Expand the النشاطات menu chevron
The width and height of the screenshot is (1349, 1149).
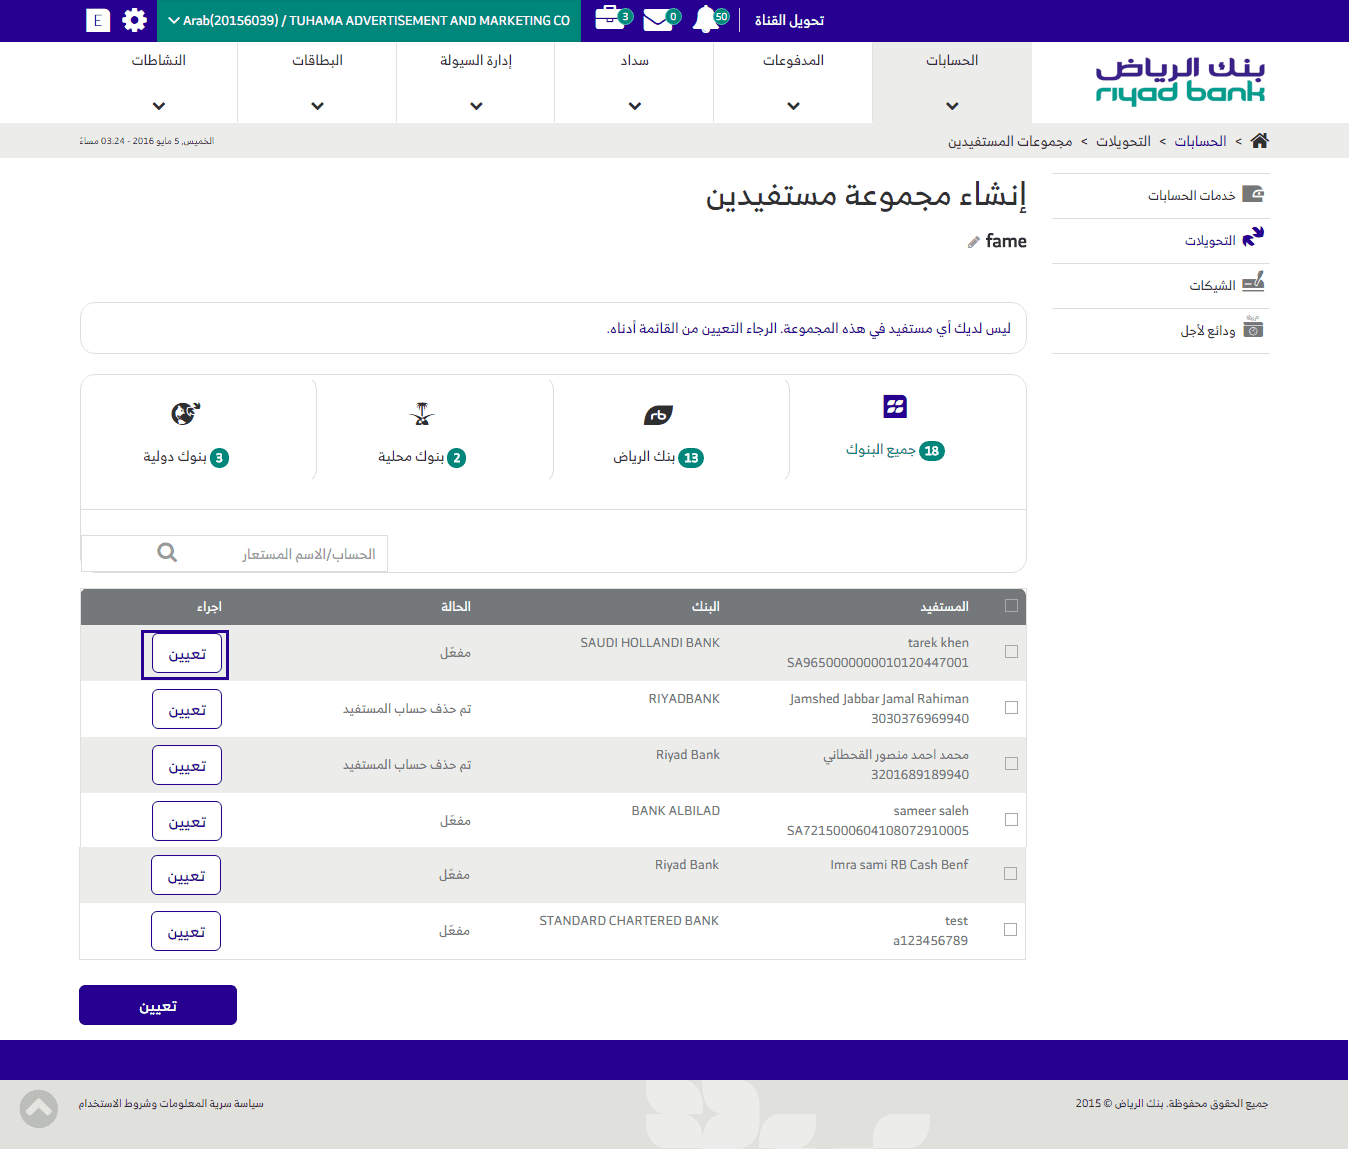point(159,106)
